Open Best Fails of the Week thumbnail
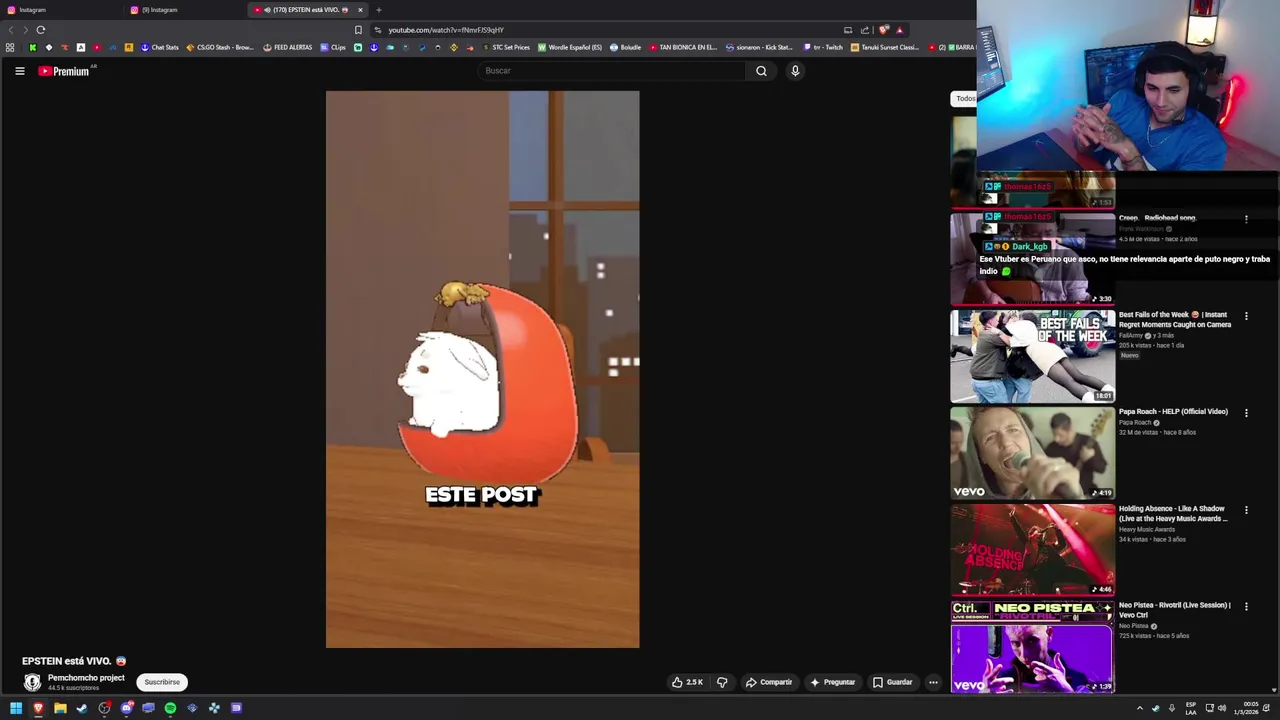The height and width of the screenshot is (720, 1280). (1032, 356)
